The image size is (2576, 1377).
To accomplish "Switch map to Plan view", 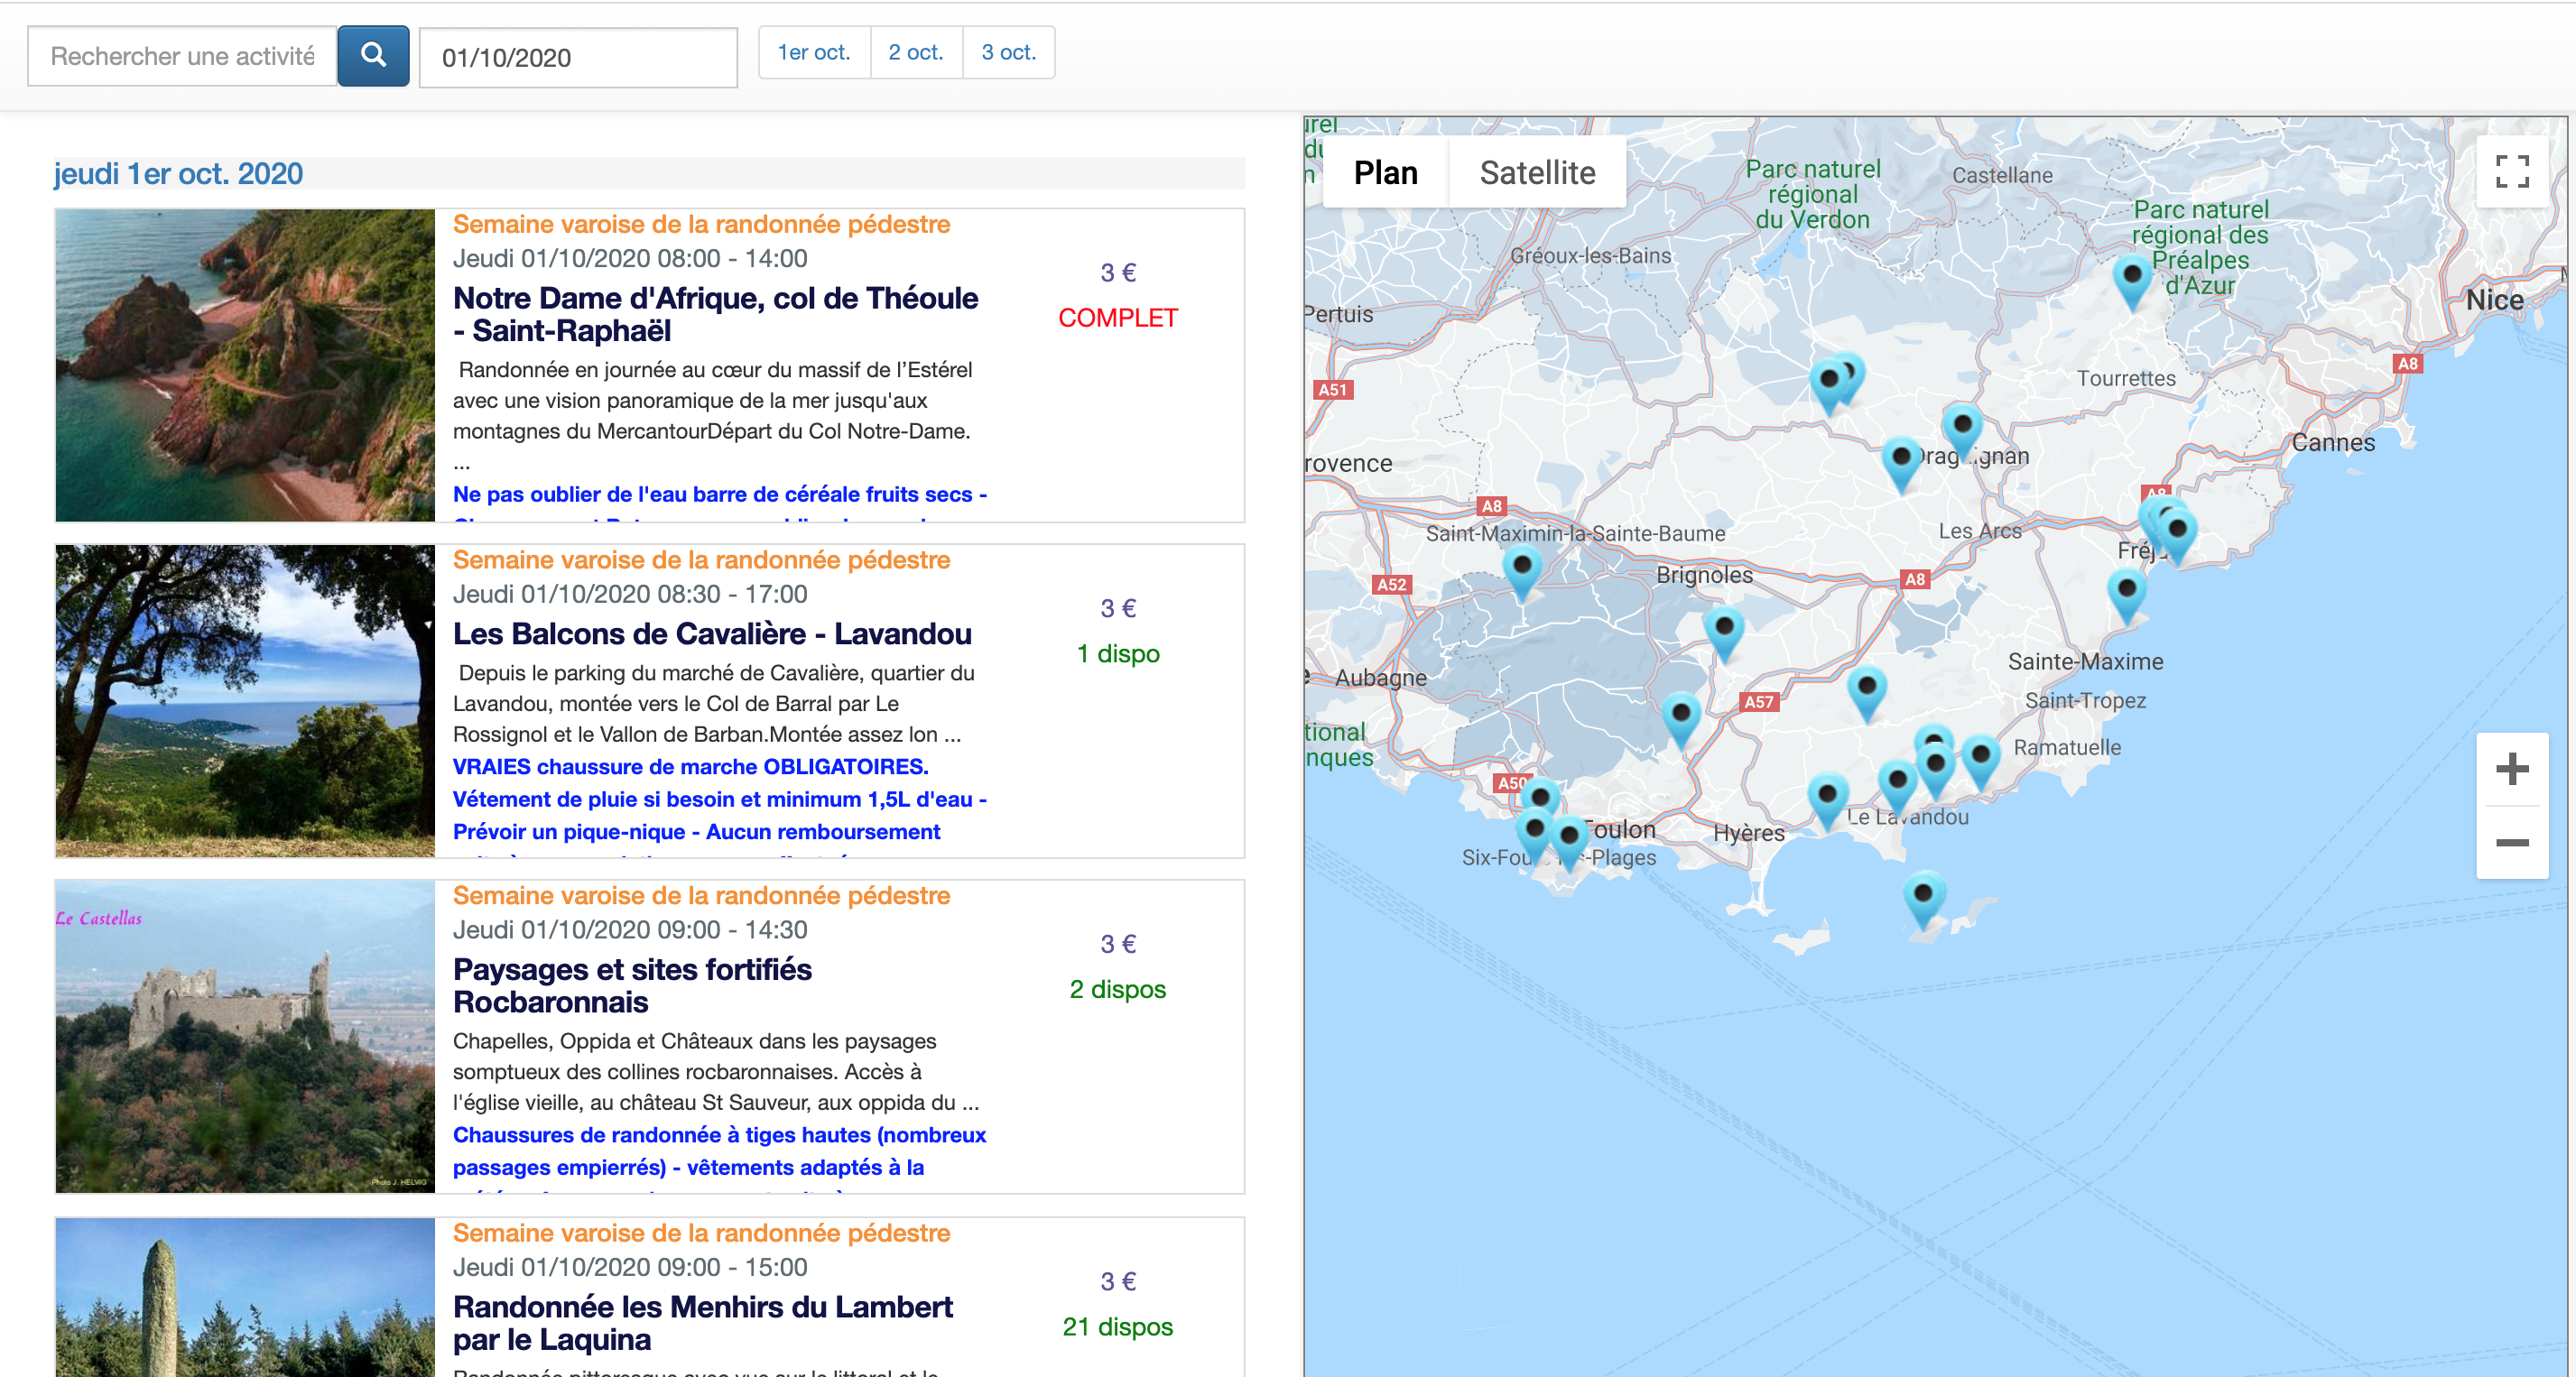I will tap(1385, 172).
